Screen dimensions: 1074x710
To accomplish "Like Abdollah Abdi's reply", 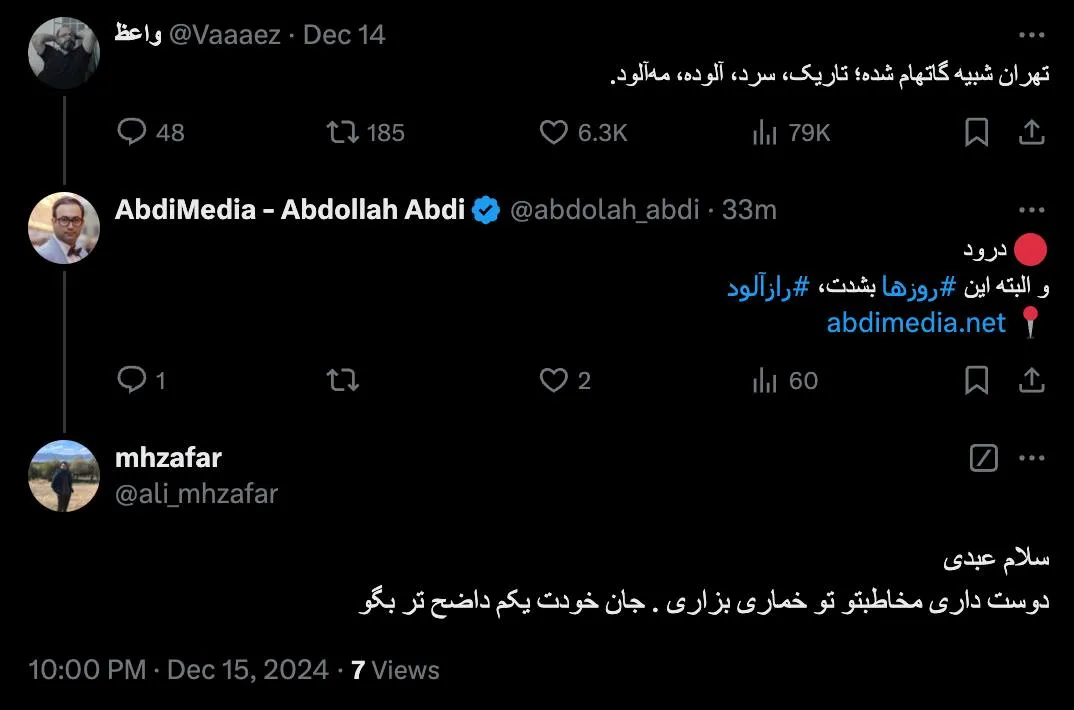I will [x=553, y=380].
